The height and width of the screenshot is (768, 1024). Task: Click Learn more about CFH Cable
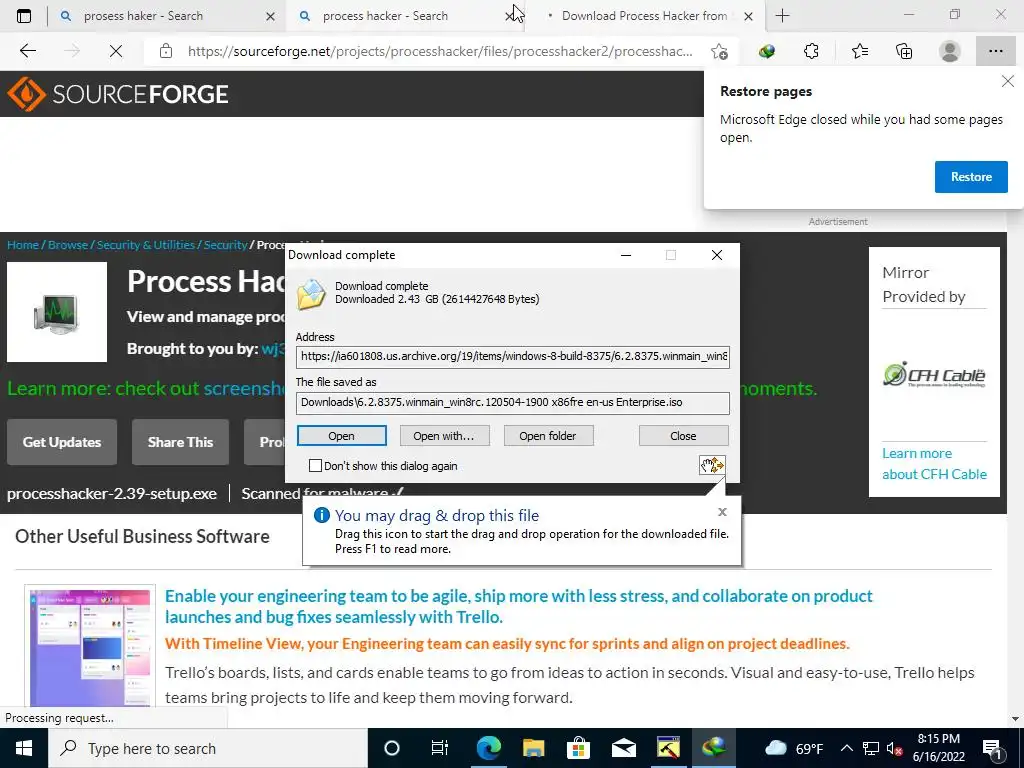(x=934, y=464)
